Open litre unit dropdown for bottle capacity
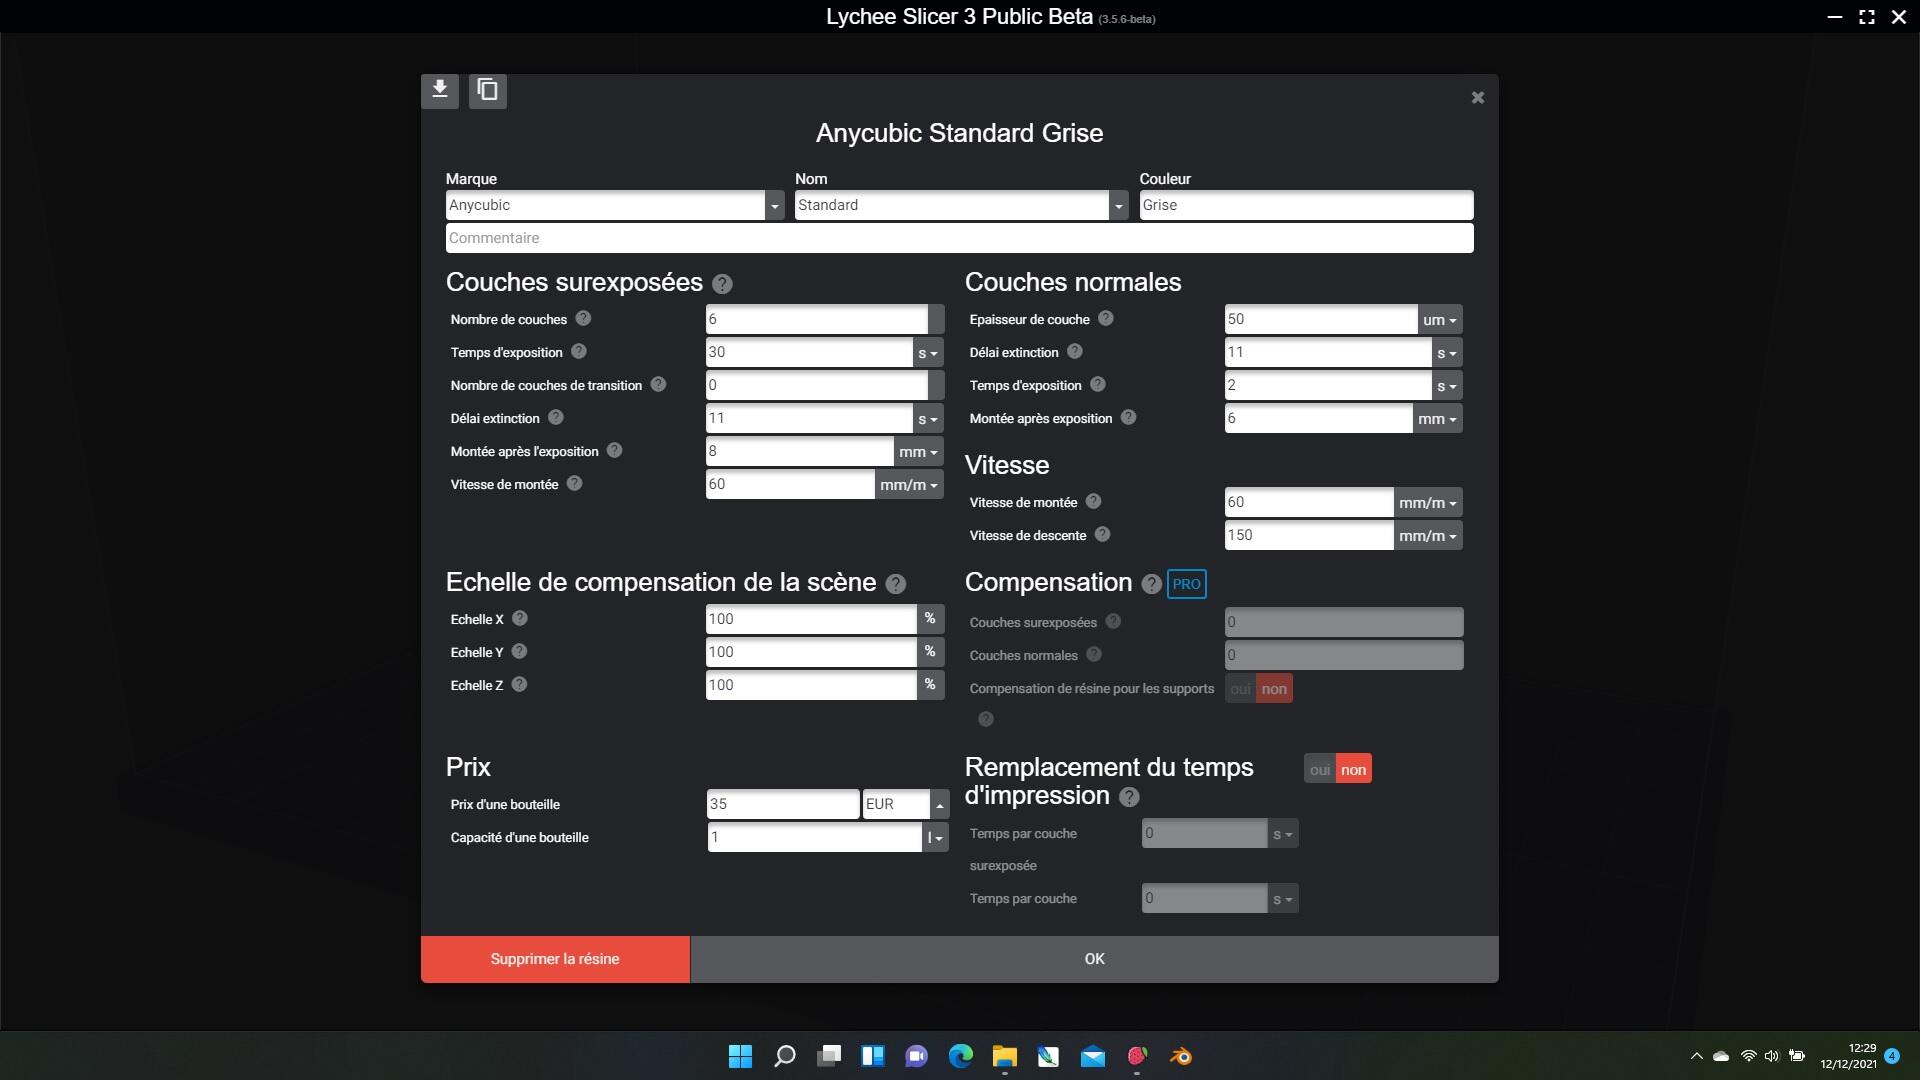Screen dimensions: 1920x1080 (x=935, y=838)
